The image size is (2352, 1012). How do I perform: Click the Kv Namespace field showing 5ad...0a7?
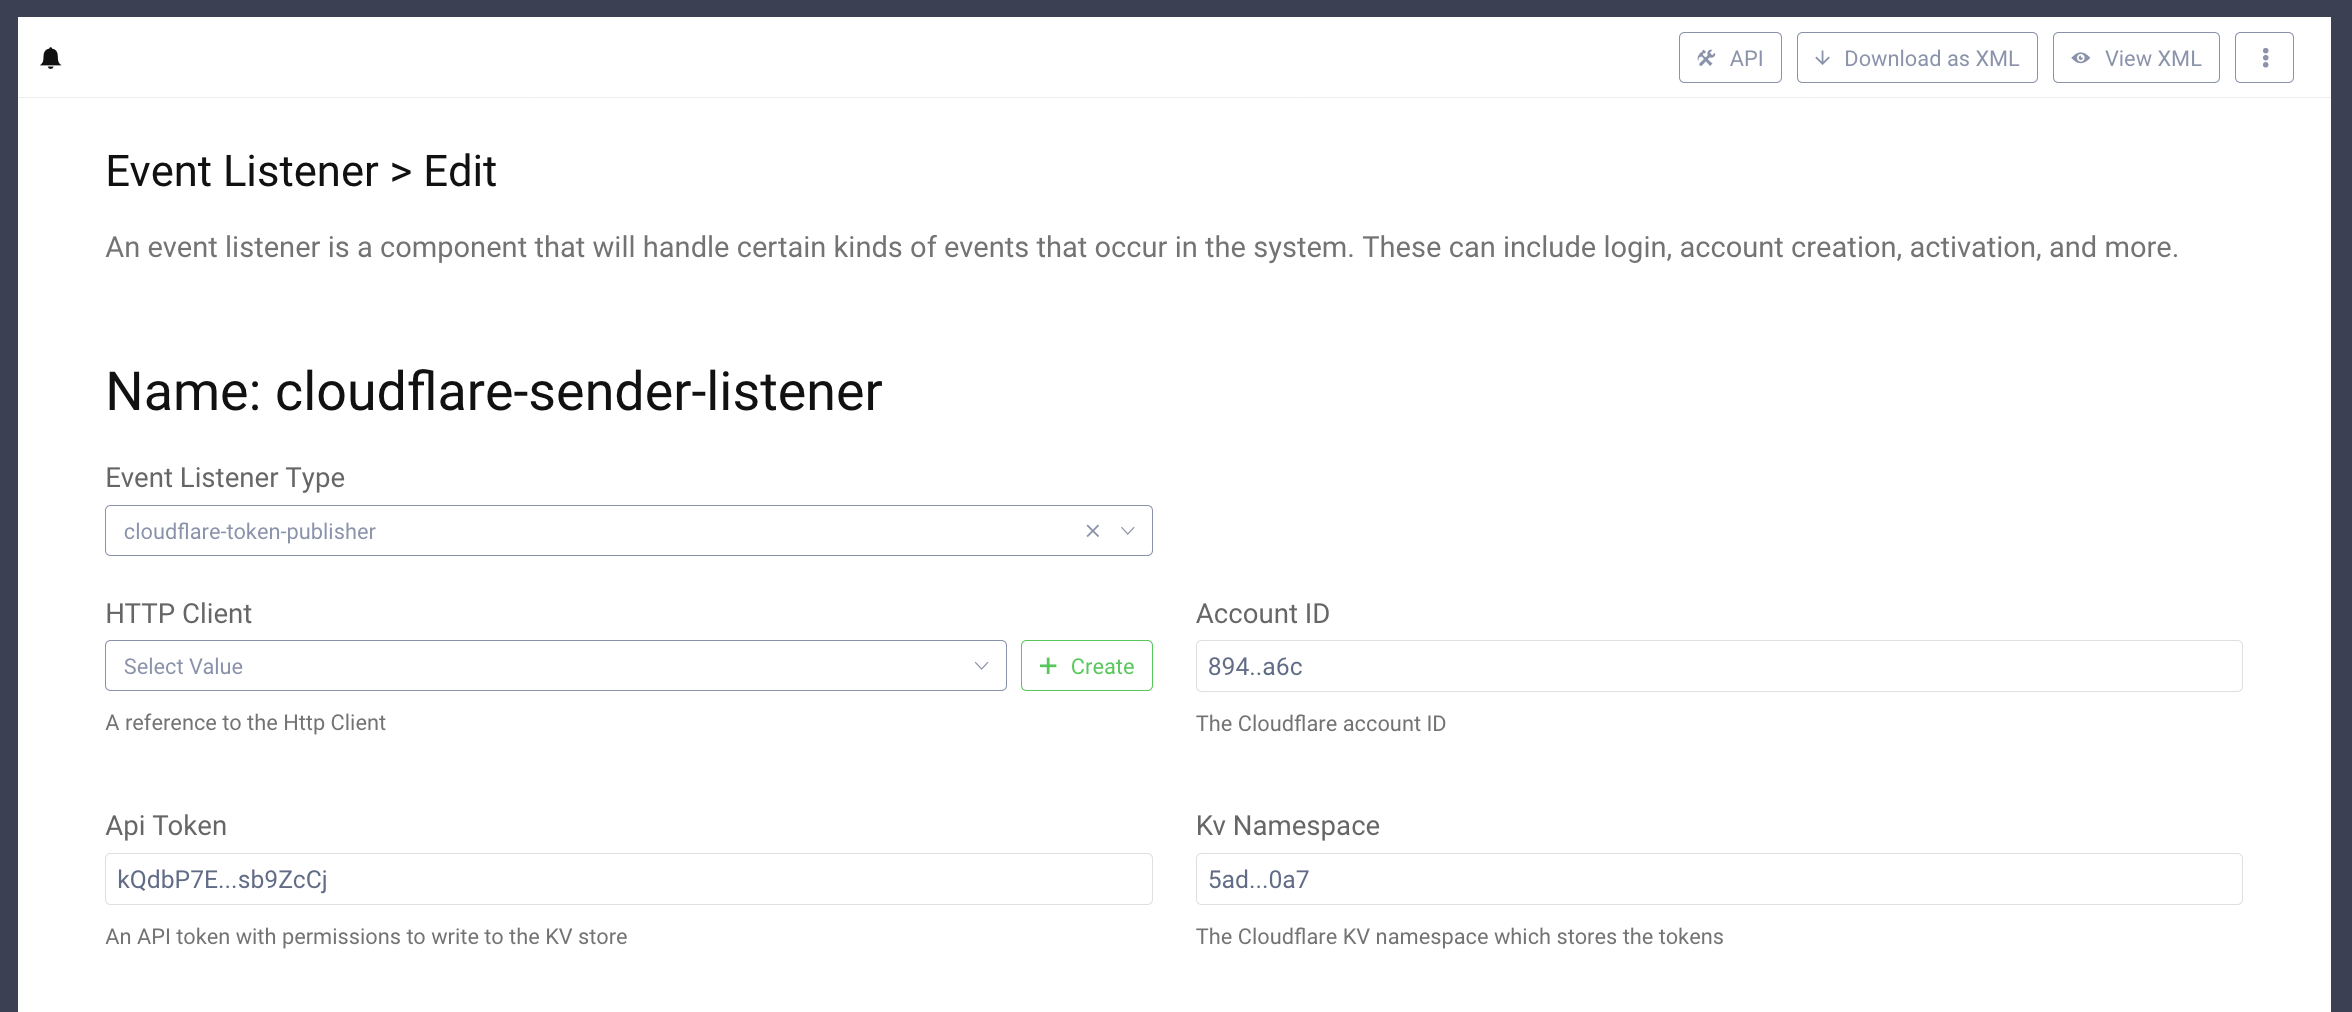pos(1720,879)
